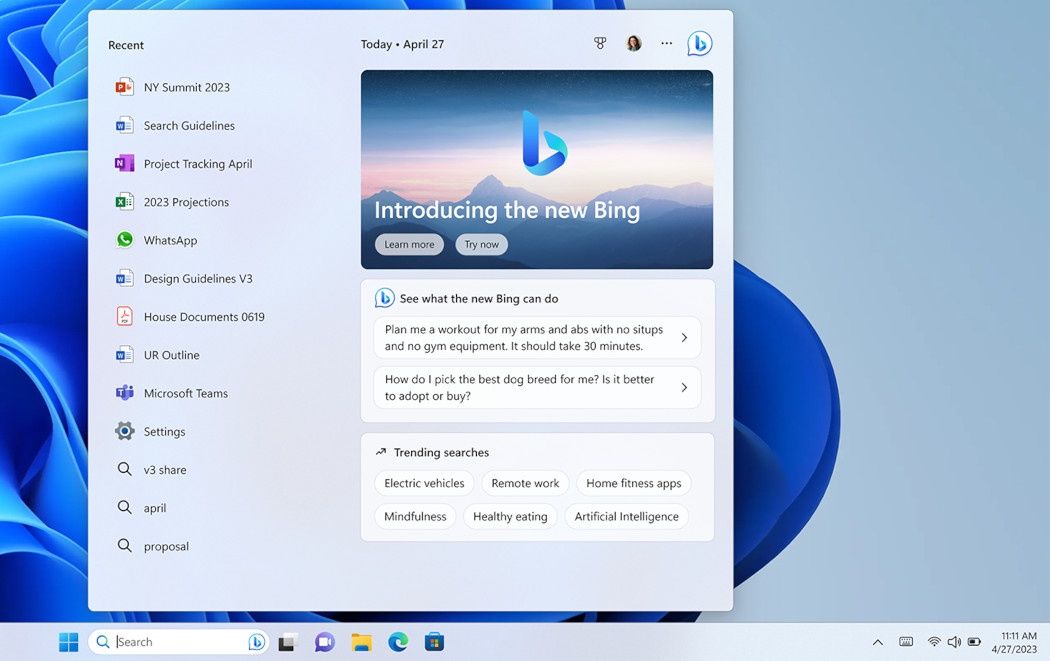Click the battery status tray icon
1050x661 pixels.
point(974,642)
